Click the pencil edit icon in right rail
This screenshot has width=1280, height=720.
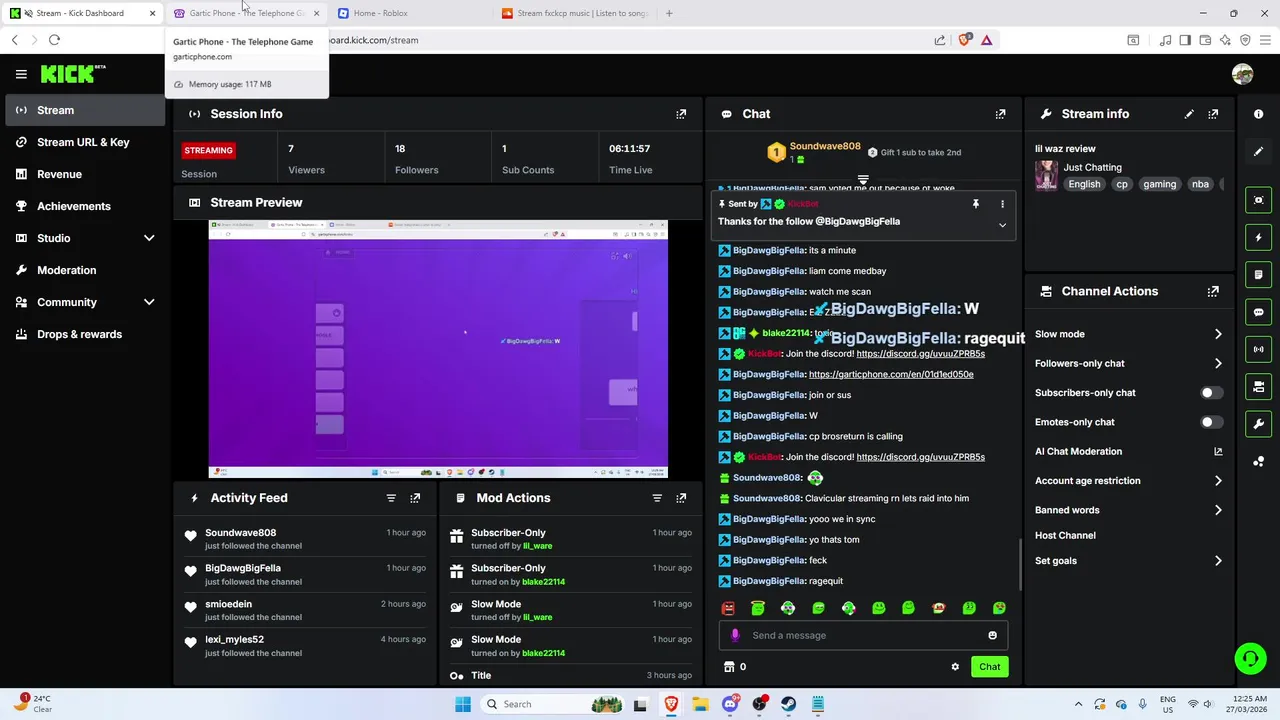1259,151
